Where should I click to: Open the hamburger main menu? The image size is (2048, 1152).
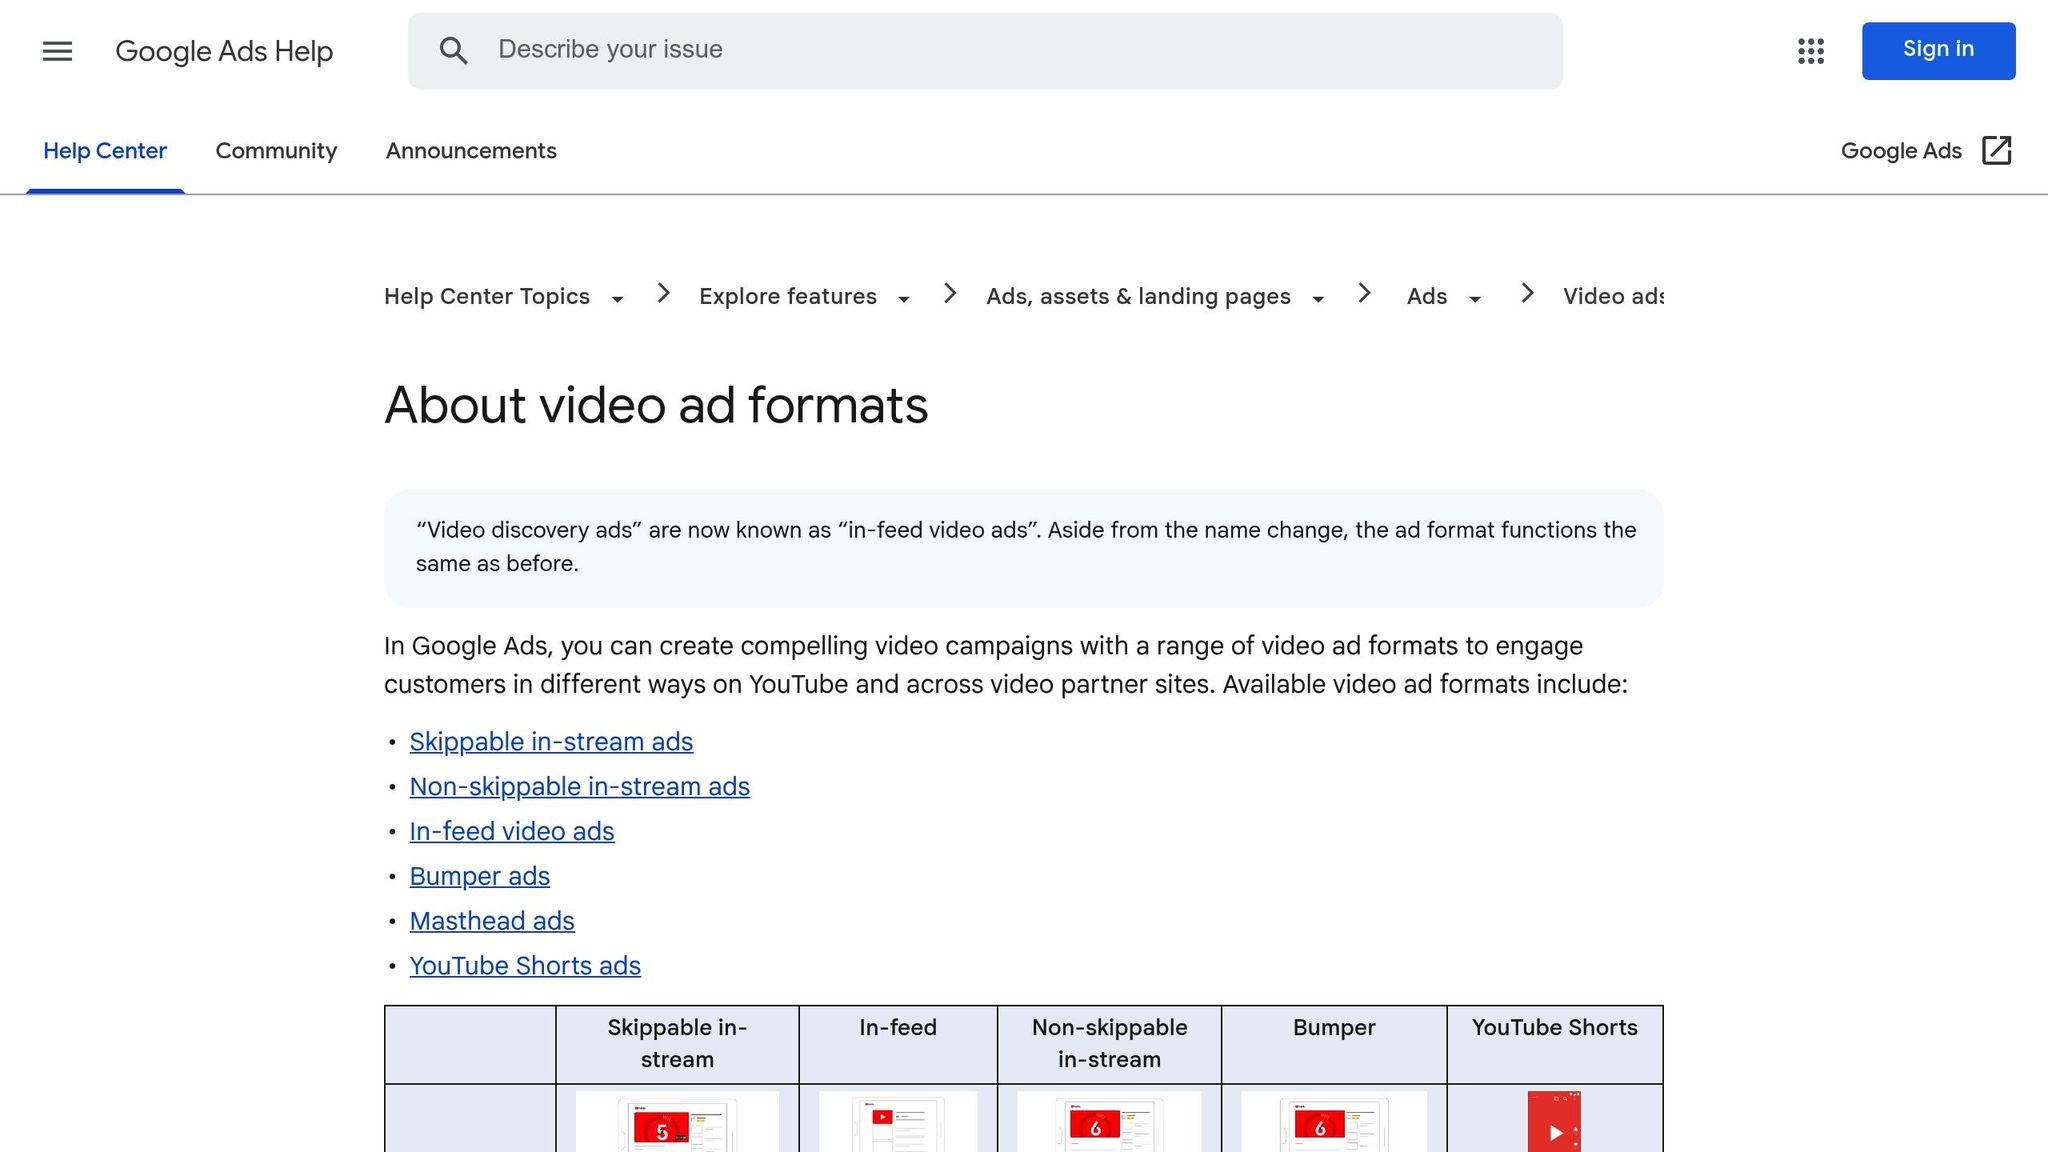pos(57,51)
